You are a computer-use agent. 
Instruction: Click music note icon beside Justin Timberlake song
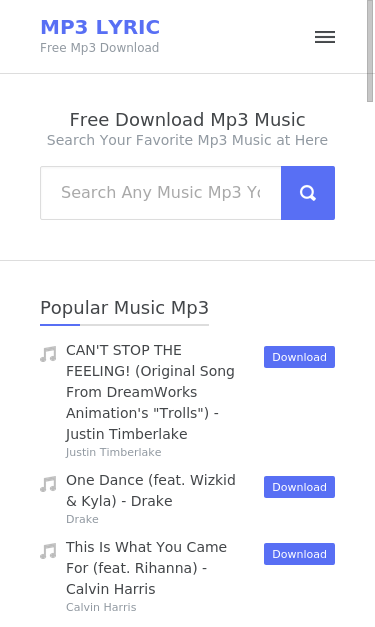pos(48,354)
